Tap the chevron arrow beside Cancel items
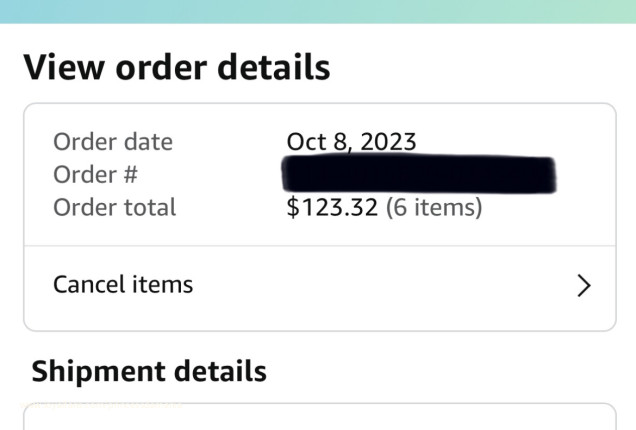Viewport: 636px width, 430px height. 585,285
